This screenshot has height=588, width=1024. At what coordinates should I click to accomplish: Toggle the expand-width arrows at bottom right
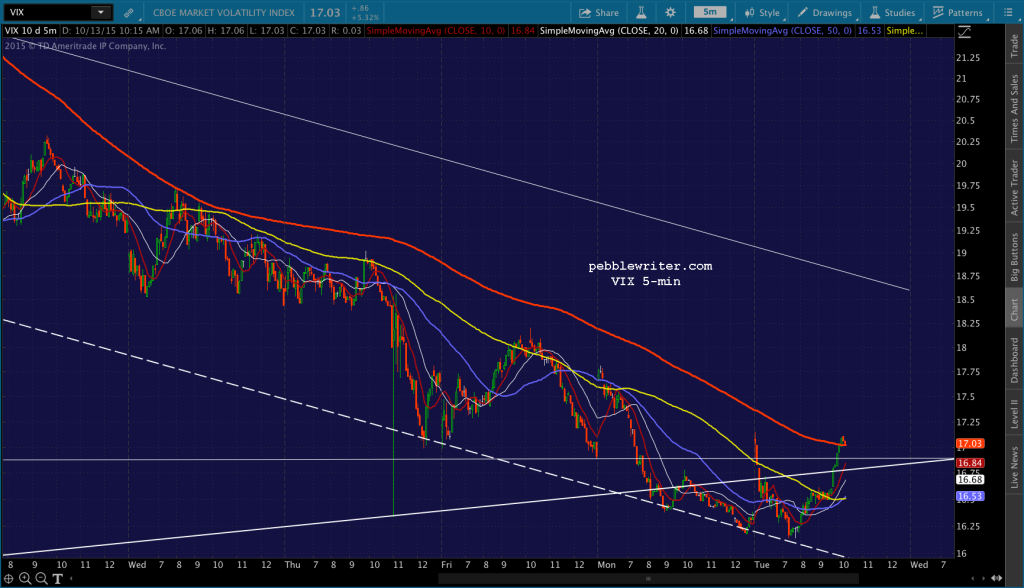coord(997,578)
